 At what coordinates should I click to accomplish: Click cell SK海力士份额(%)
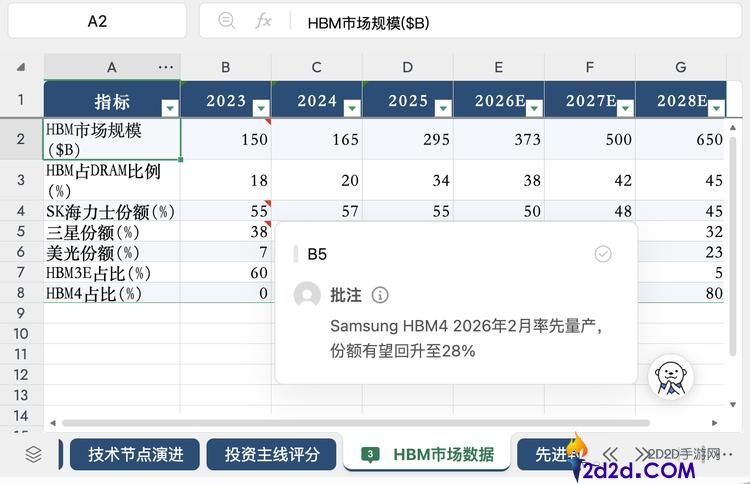click(x=112, y=210)
